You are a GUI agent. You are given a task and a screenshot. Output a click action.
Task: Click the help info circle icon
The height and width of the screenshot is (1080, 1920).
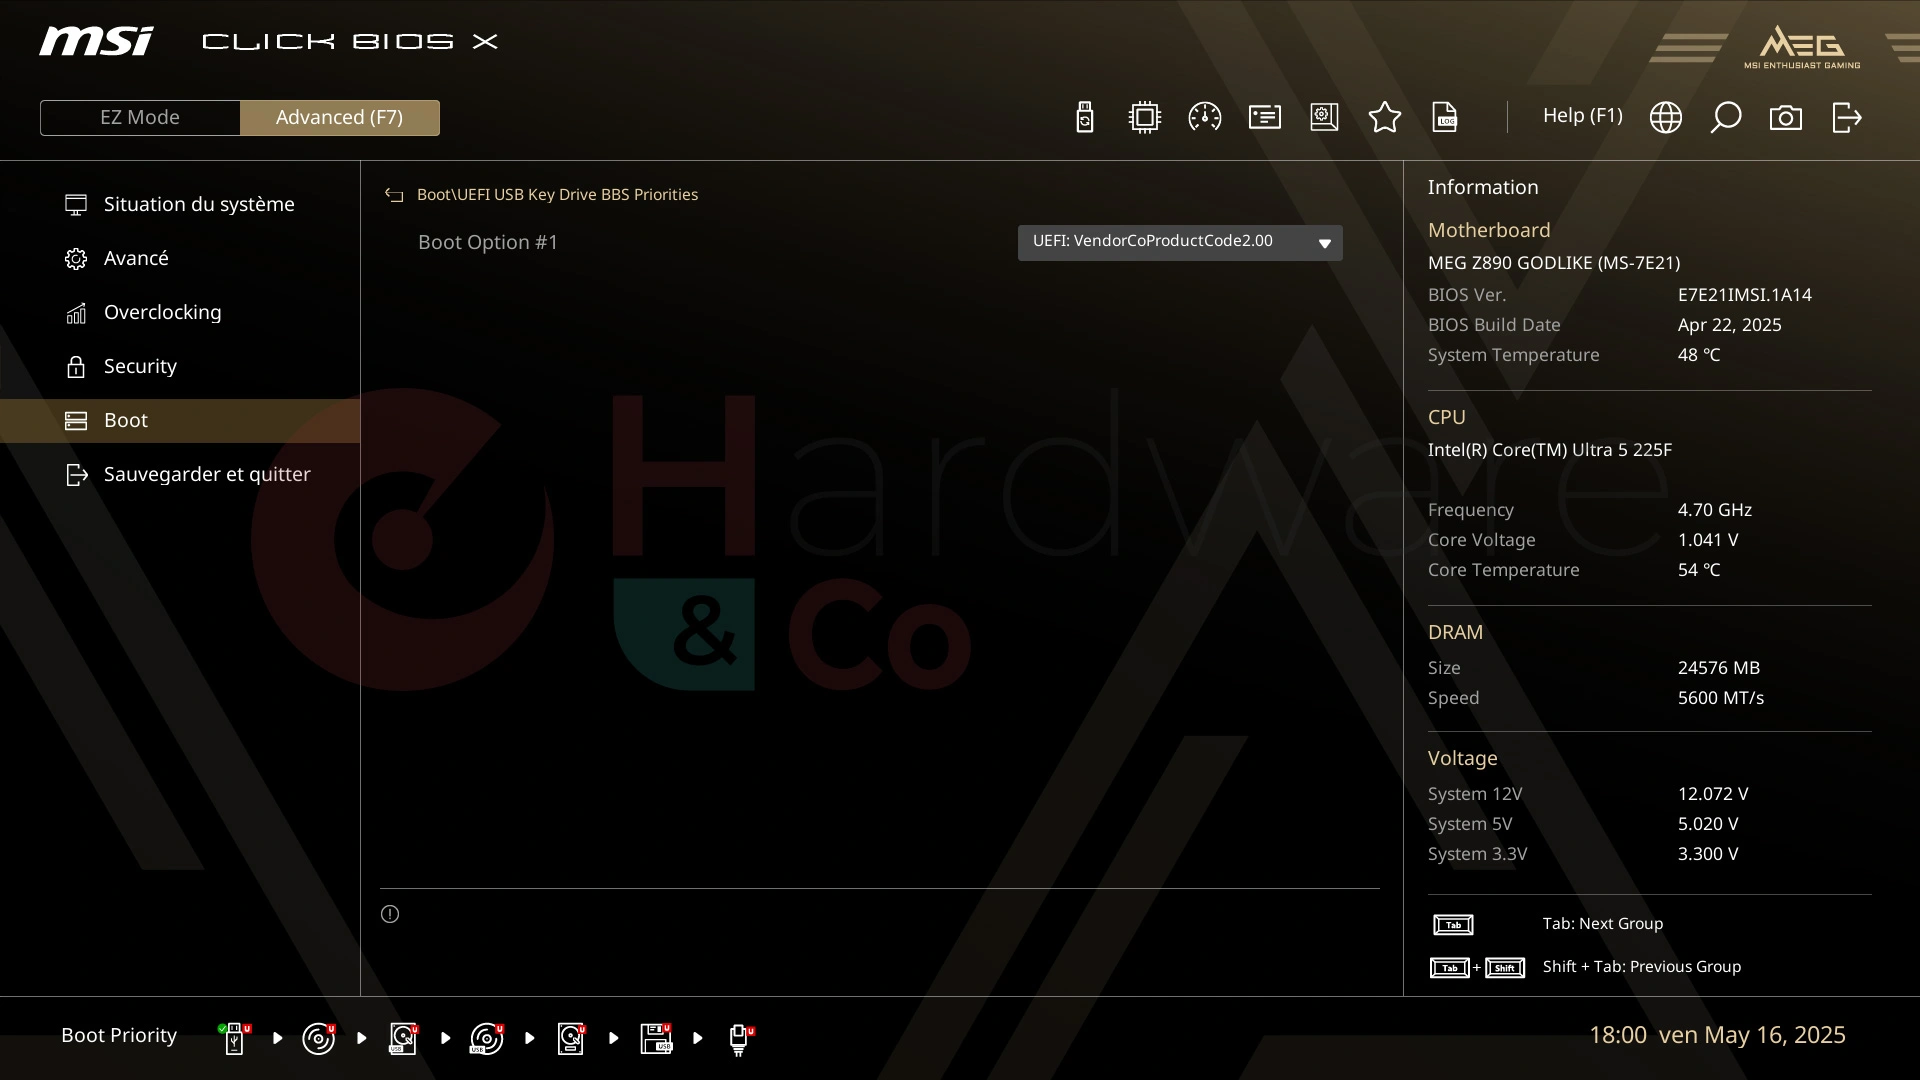pyautogui.click(x=390, y=914)
